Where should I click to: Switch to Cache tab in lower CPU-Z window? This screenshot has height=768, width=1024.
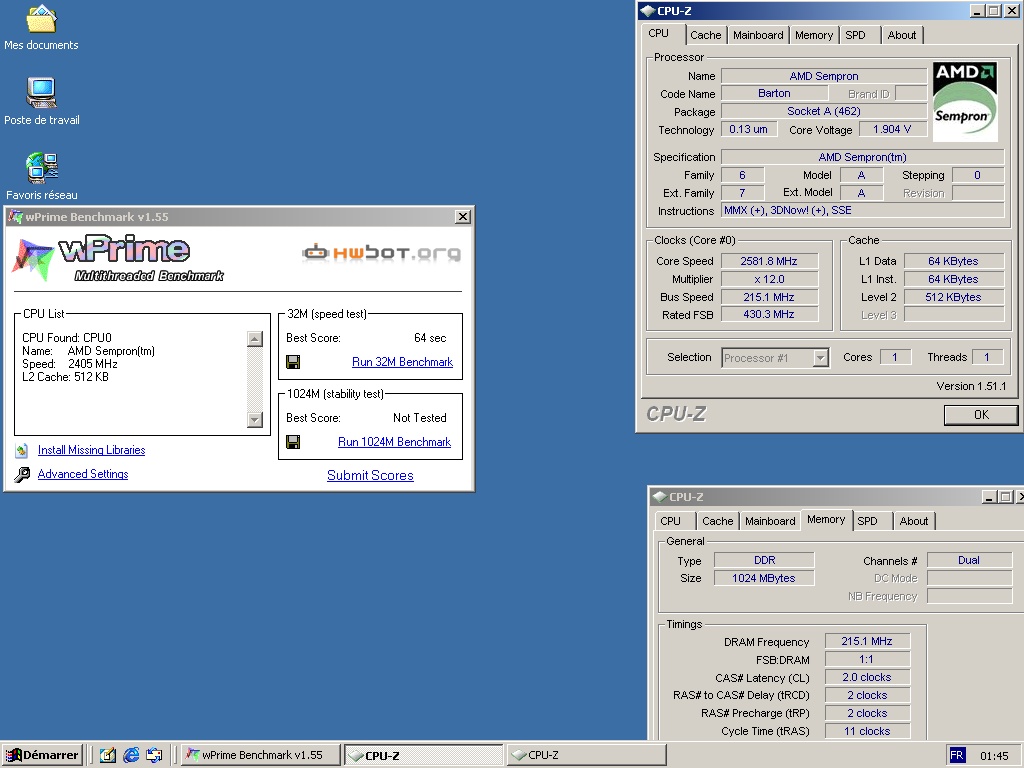pos(717,521)
